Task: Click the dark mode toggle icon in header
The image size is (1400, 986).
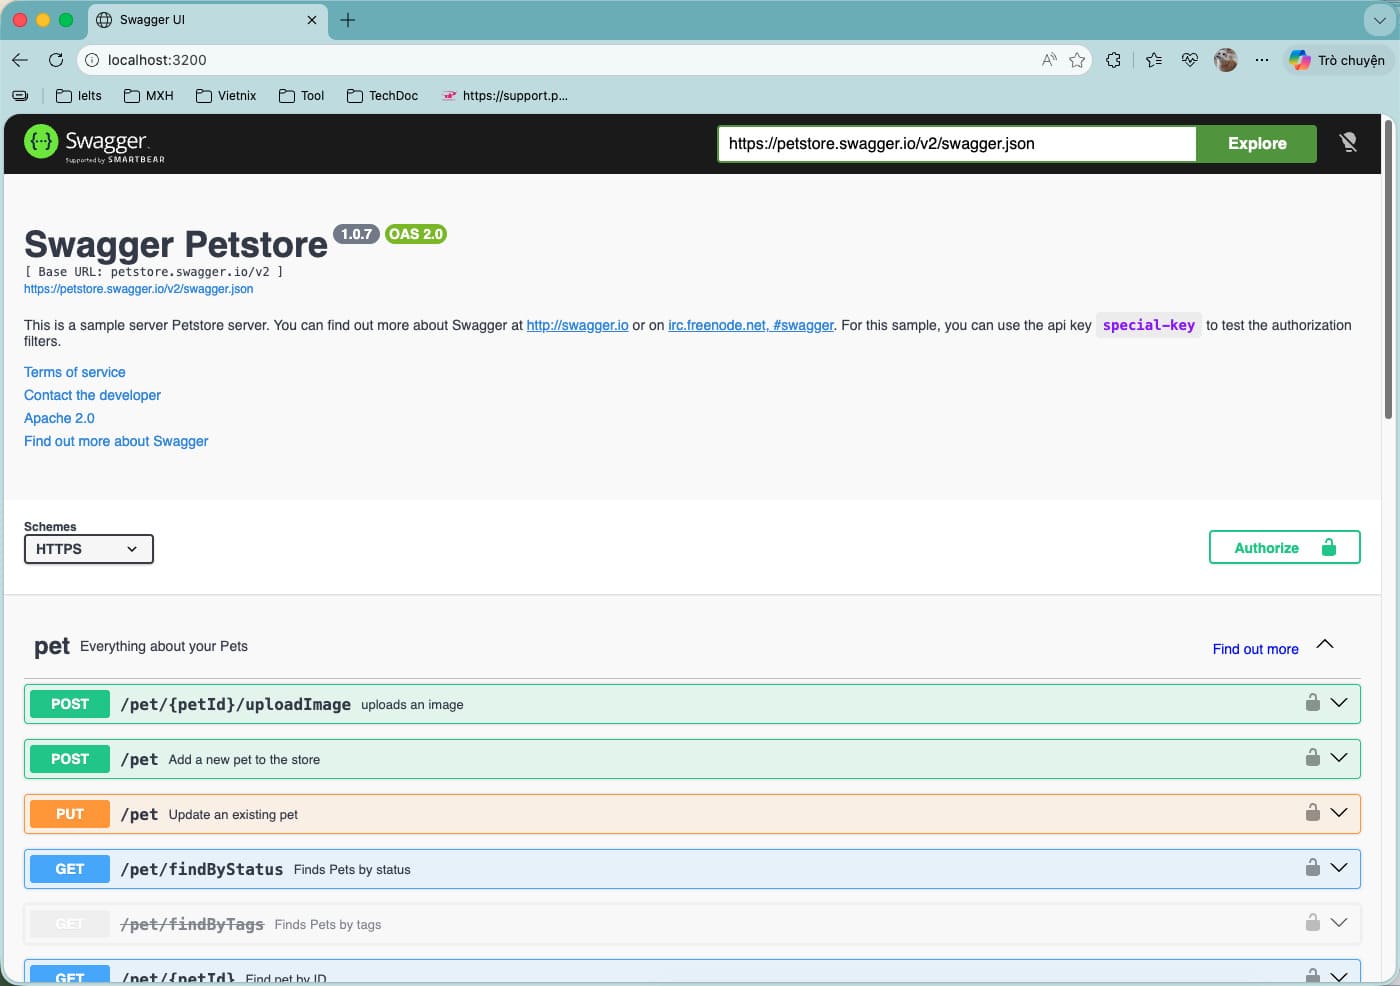Action: pyautogui.click(x=1348, y=143)
